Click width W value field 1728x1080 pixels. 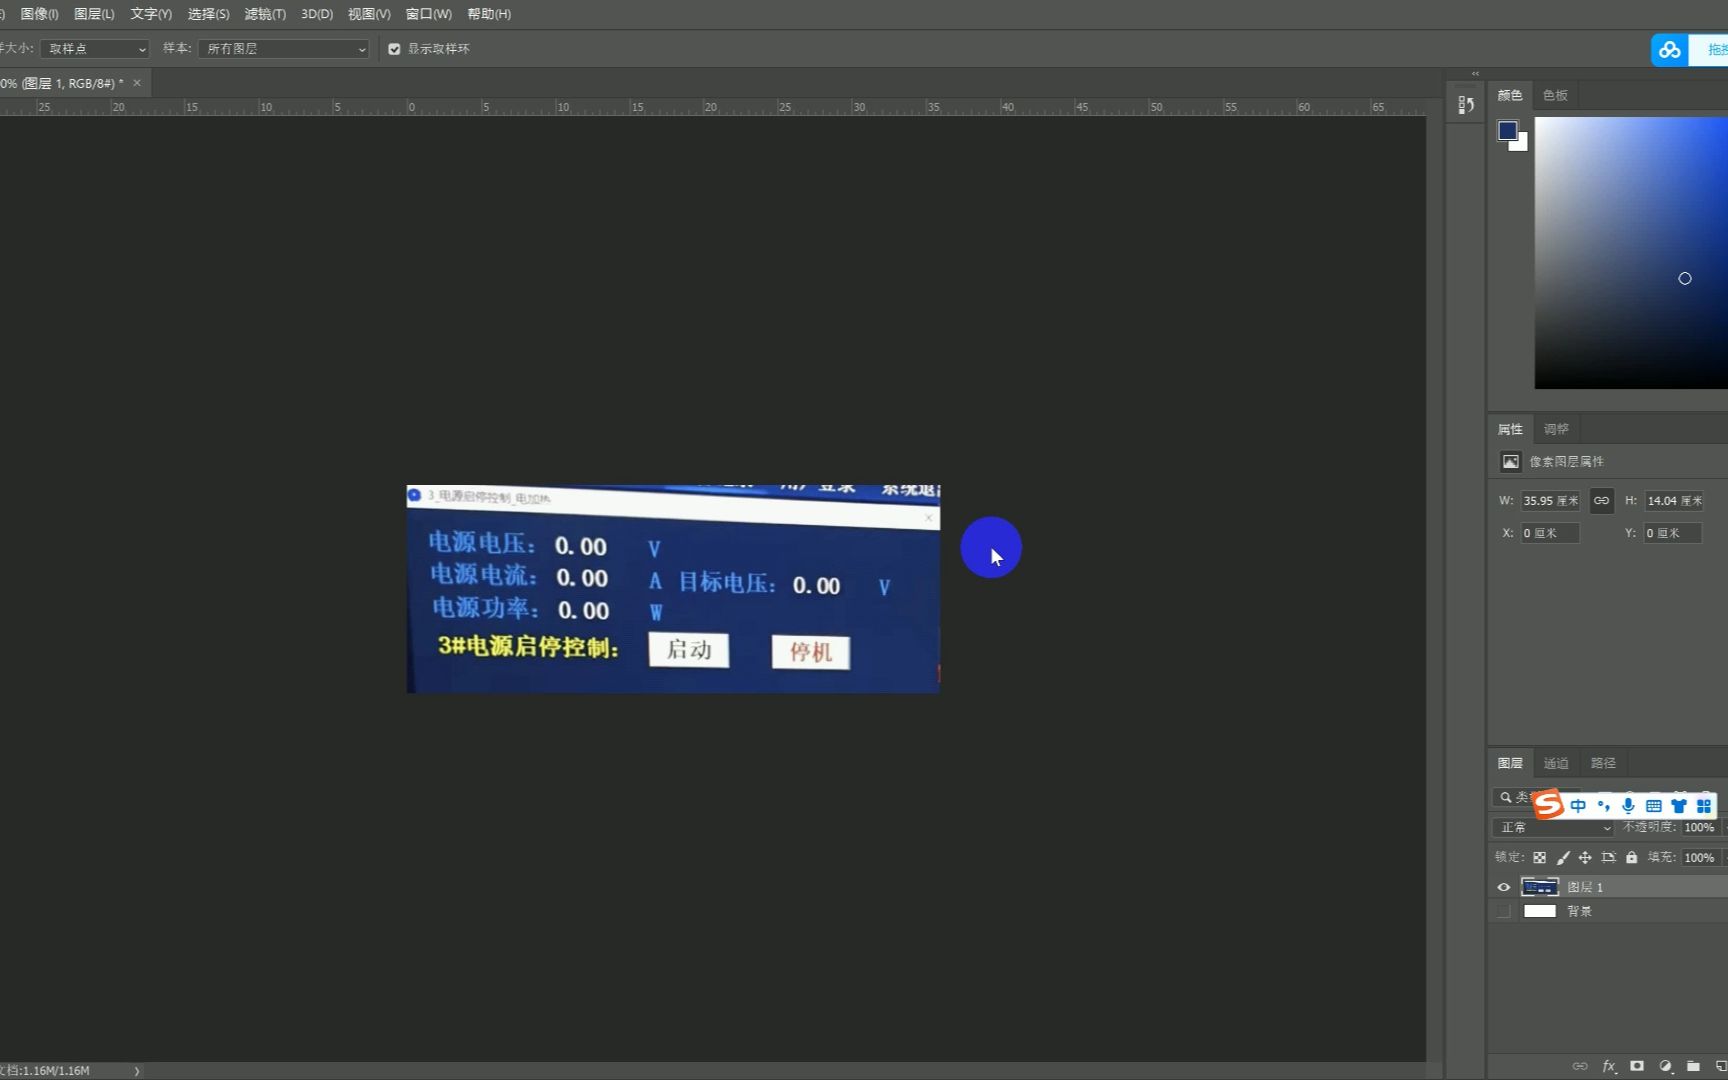coord(1550,501)
